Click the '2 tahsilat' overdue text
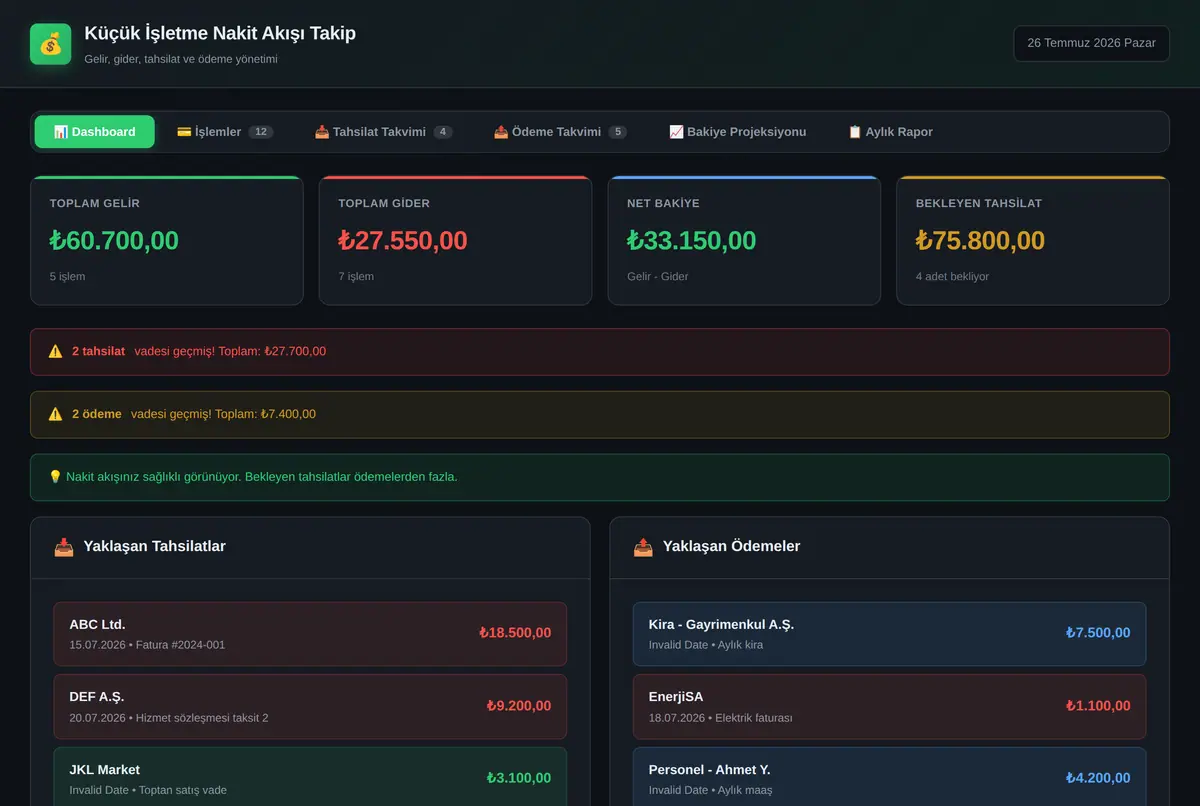 point(98,352)
